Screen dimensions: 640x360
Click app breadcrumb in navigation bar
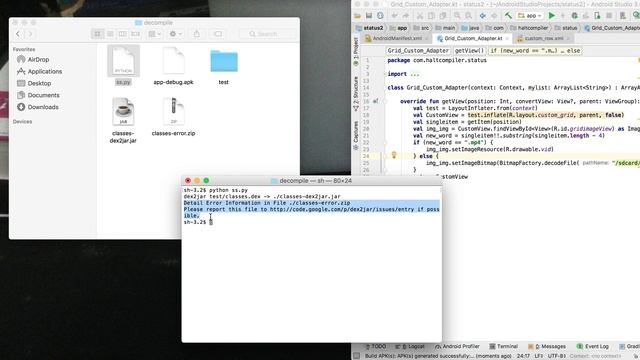click(398, 28)
